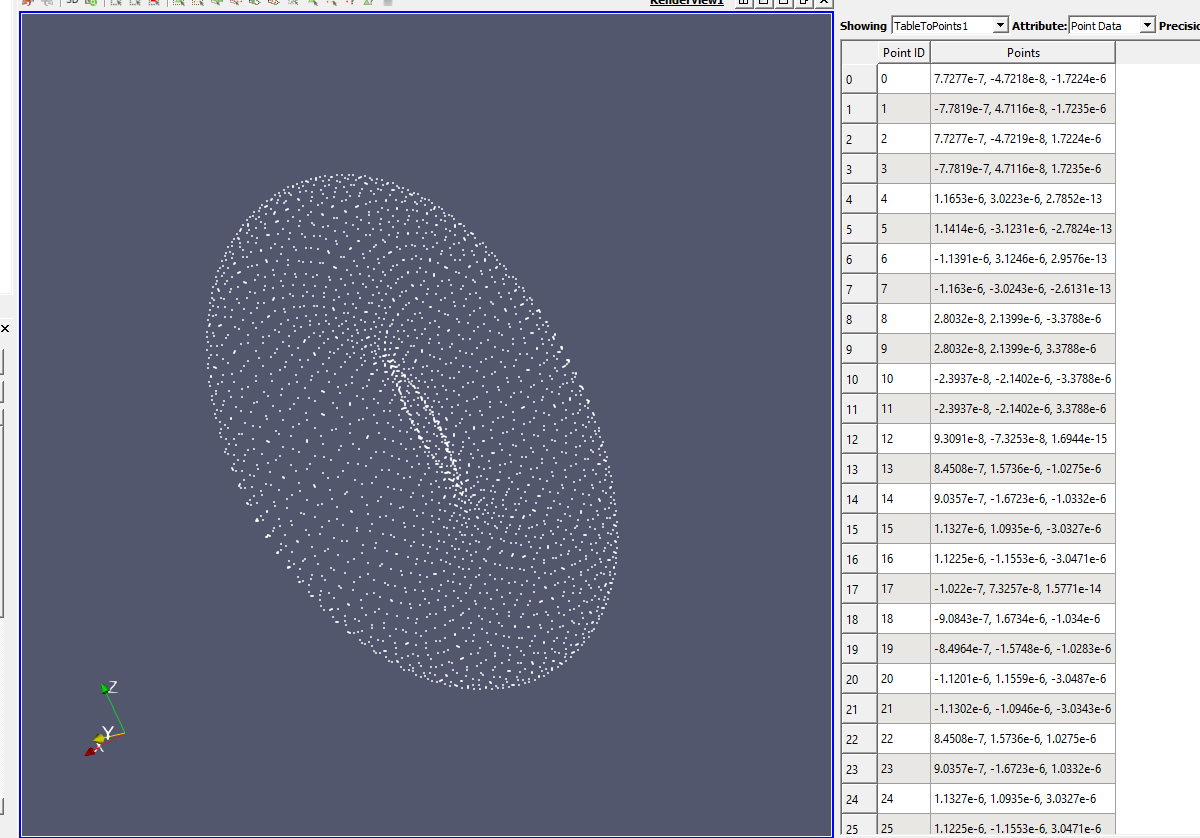Click the green Z axis arrow
Screen dimensions: 1200x838
[105, 689]
